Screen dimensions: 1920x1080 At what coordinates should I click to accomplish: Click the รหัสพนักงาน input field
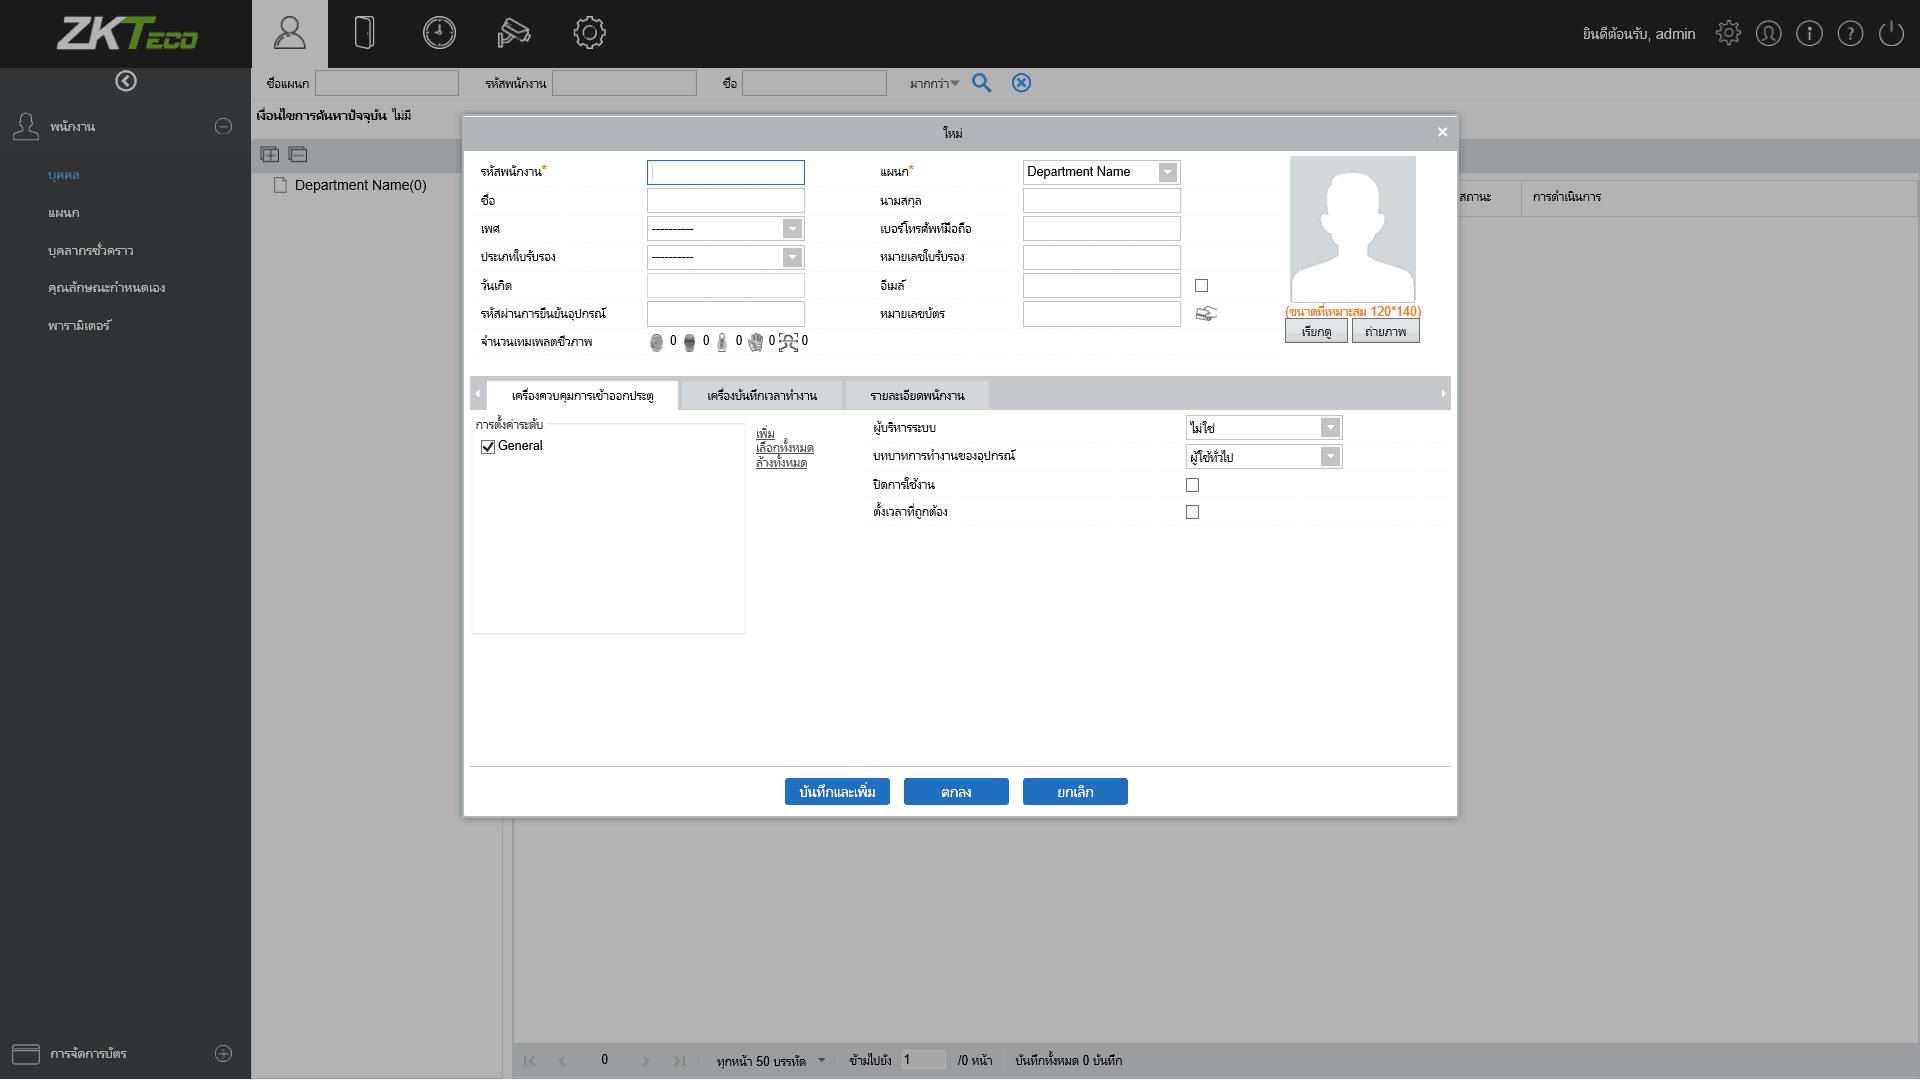pos(725,172)
